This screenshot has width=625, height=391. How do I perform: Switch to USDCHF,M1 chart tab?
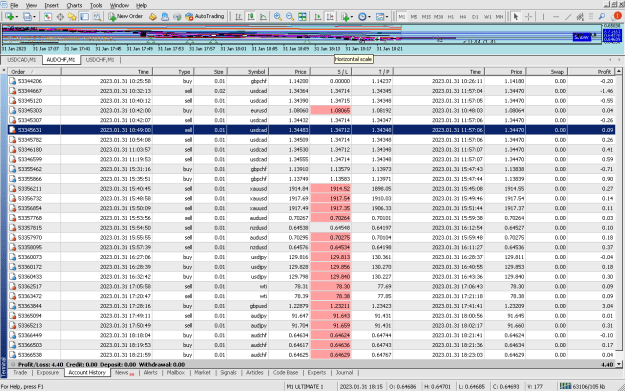(x=100, y=60)
